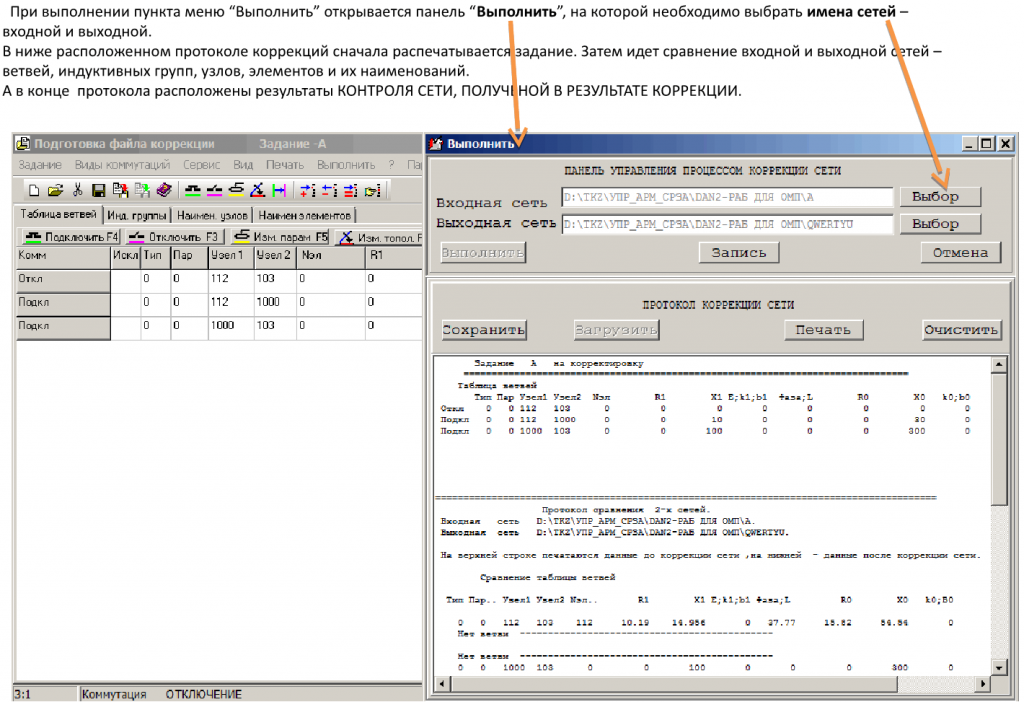Click the green connect branch toolbar icon
The height and width of the screenshot is (702, 1024).
[193, 190]
